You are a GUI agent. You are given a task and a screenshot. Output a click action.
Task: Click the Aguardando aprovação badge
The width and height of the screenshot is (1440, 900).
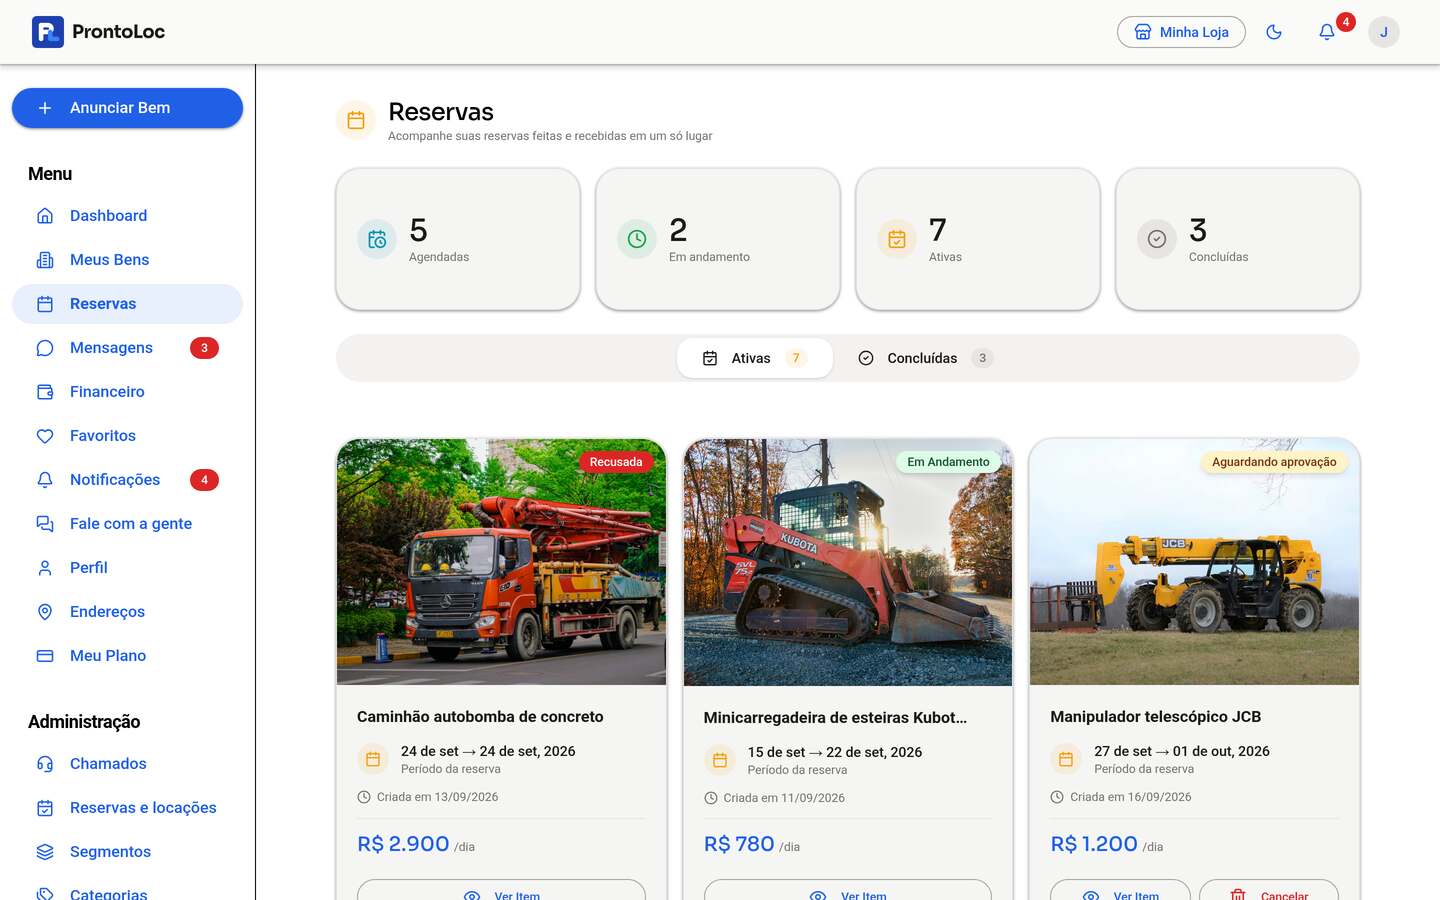[x=1274, y=462]
